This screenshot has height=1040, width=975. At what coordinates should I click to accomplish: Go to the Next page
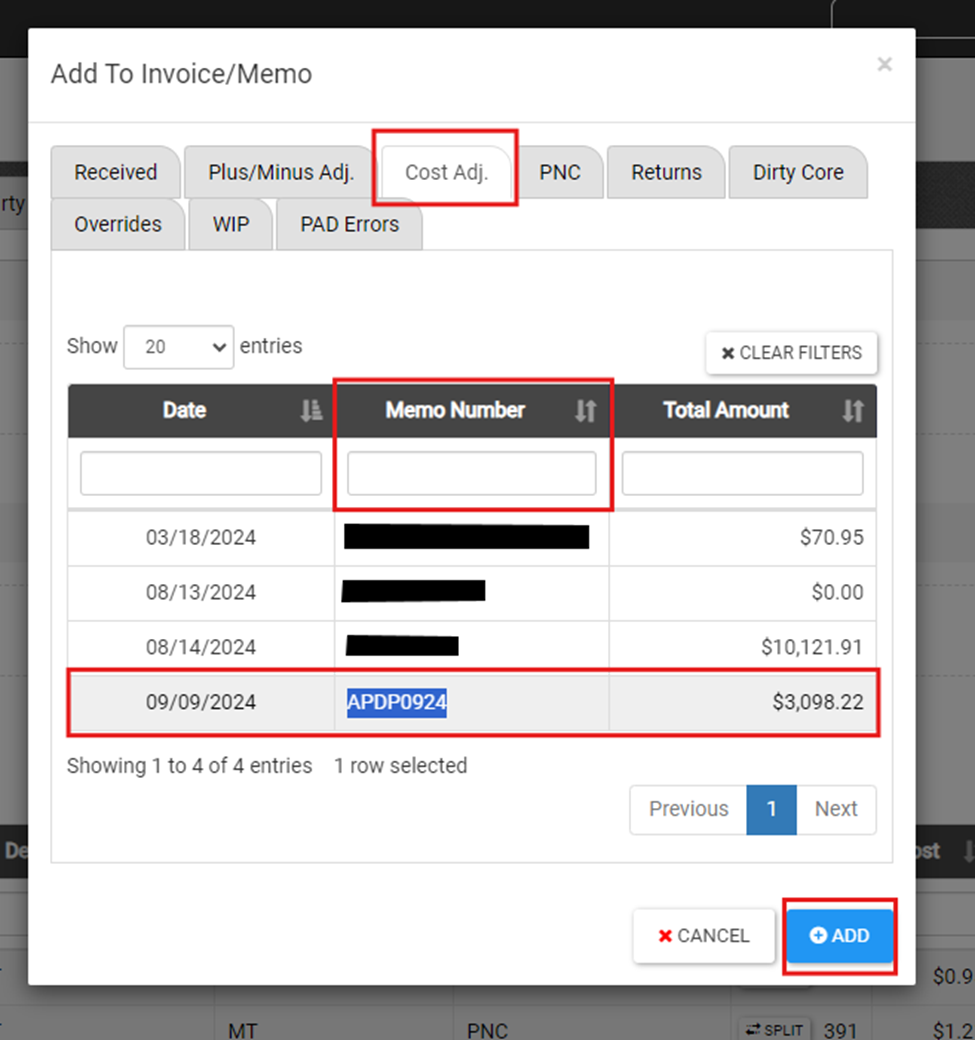836,809
